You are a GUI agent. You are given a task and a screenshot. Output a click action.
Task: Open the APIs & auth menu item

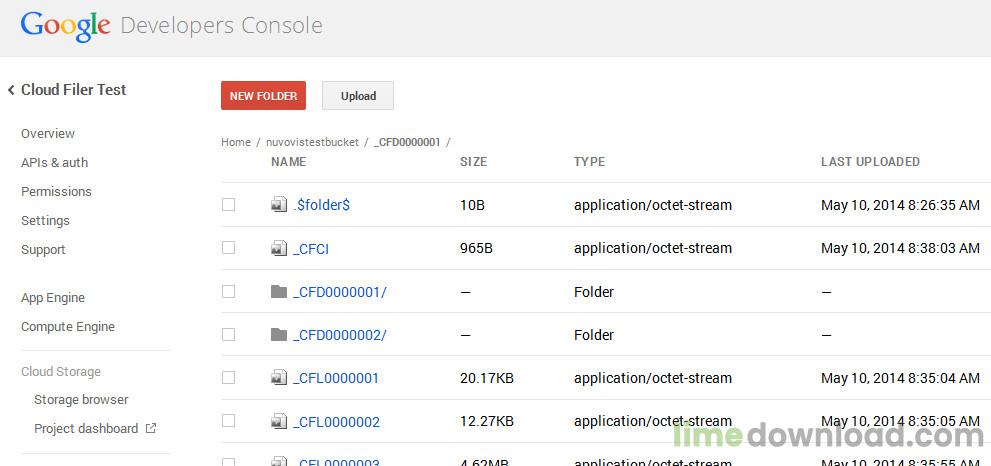click(x=54, y=162)
